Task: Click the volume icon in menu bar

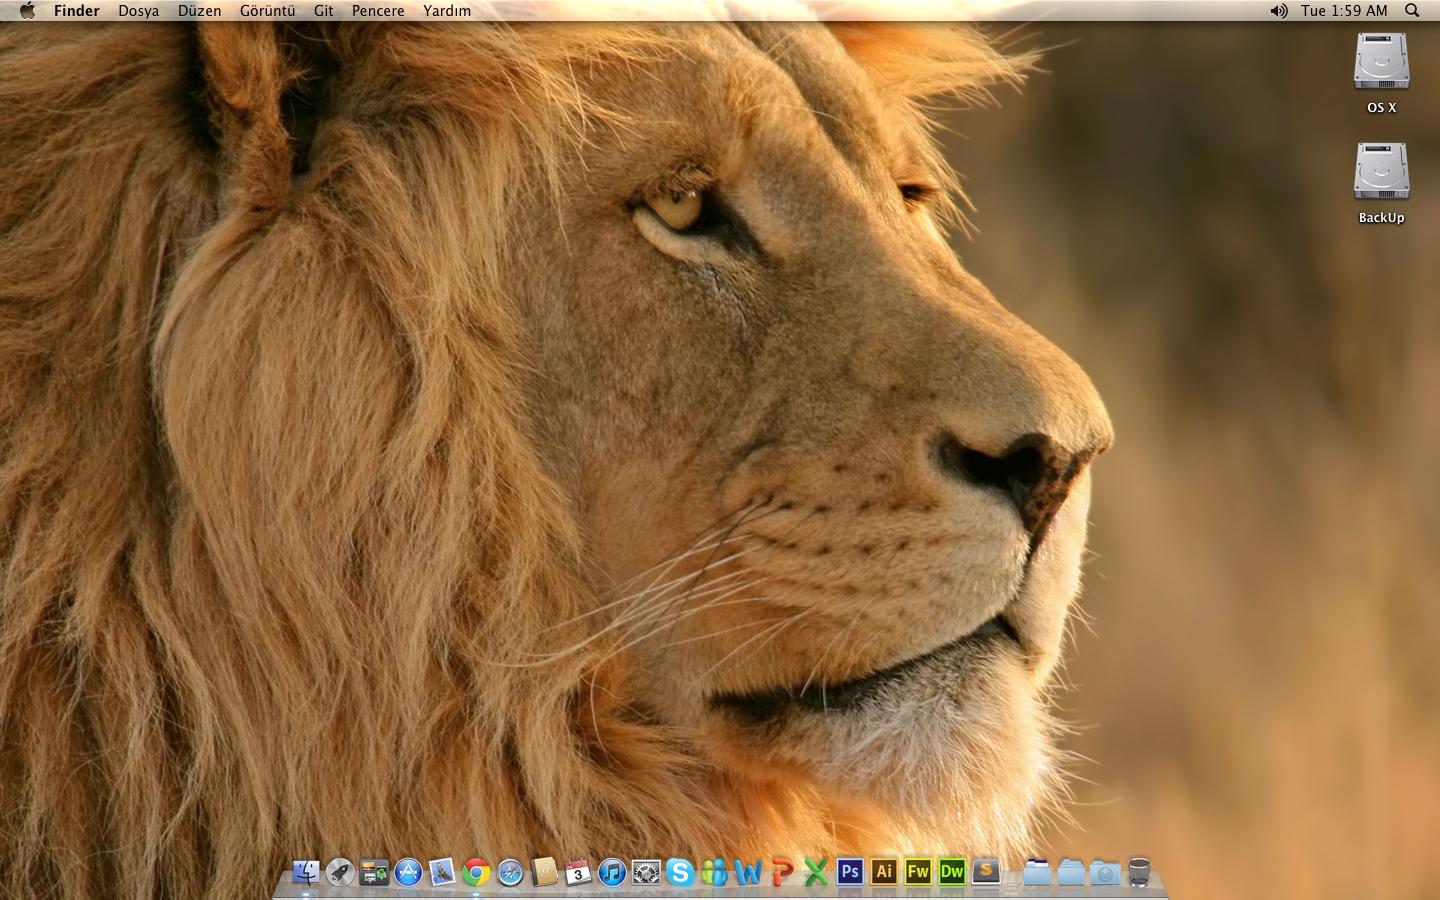Action: pos(1278,11)
